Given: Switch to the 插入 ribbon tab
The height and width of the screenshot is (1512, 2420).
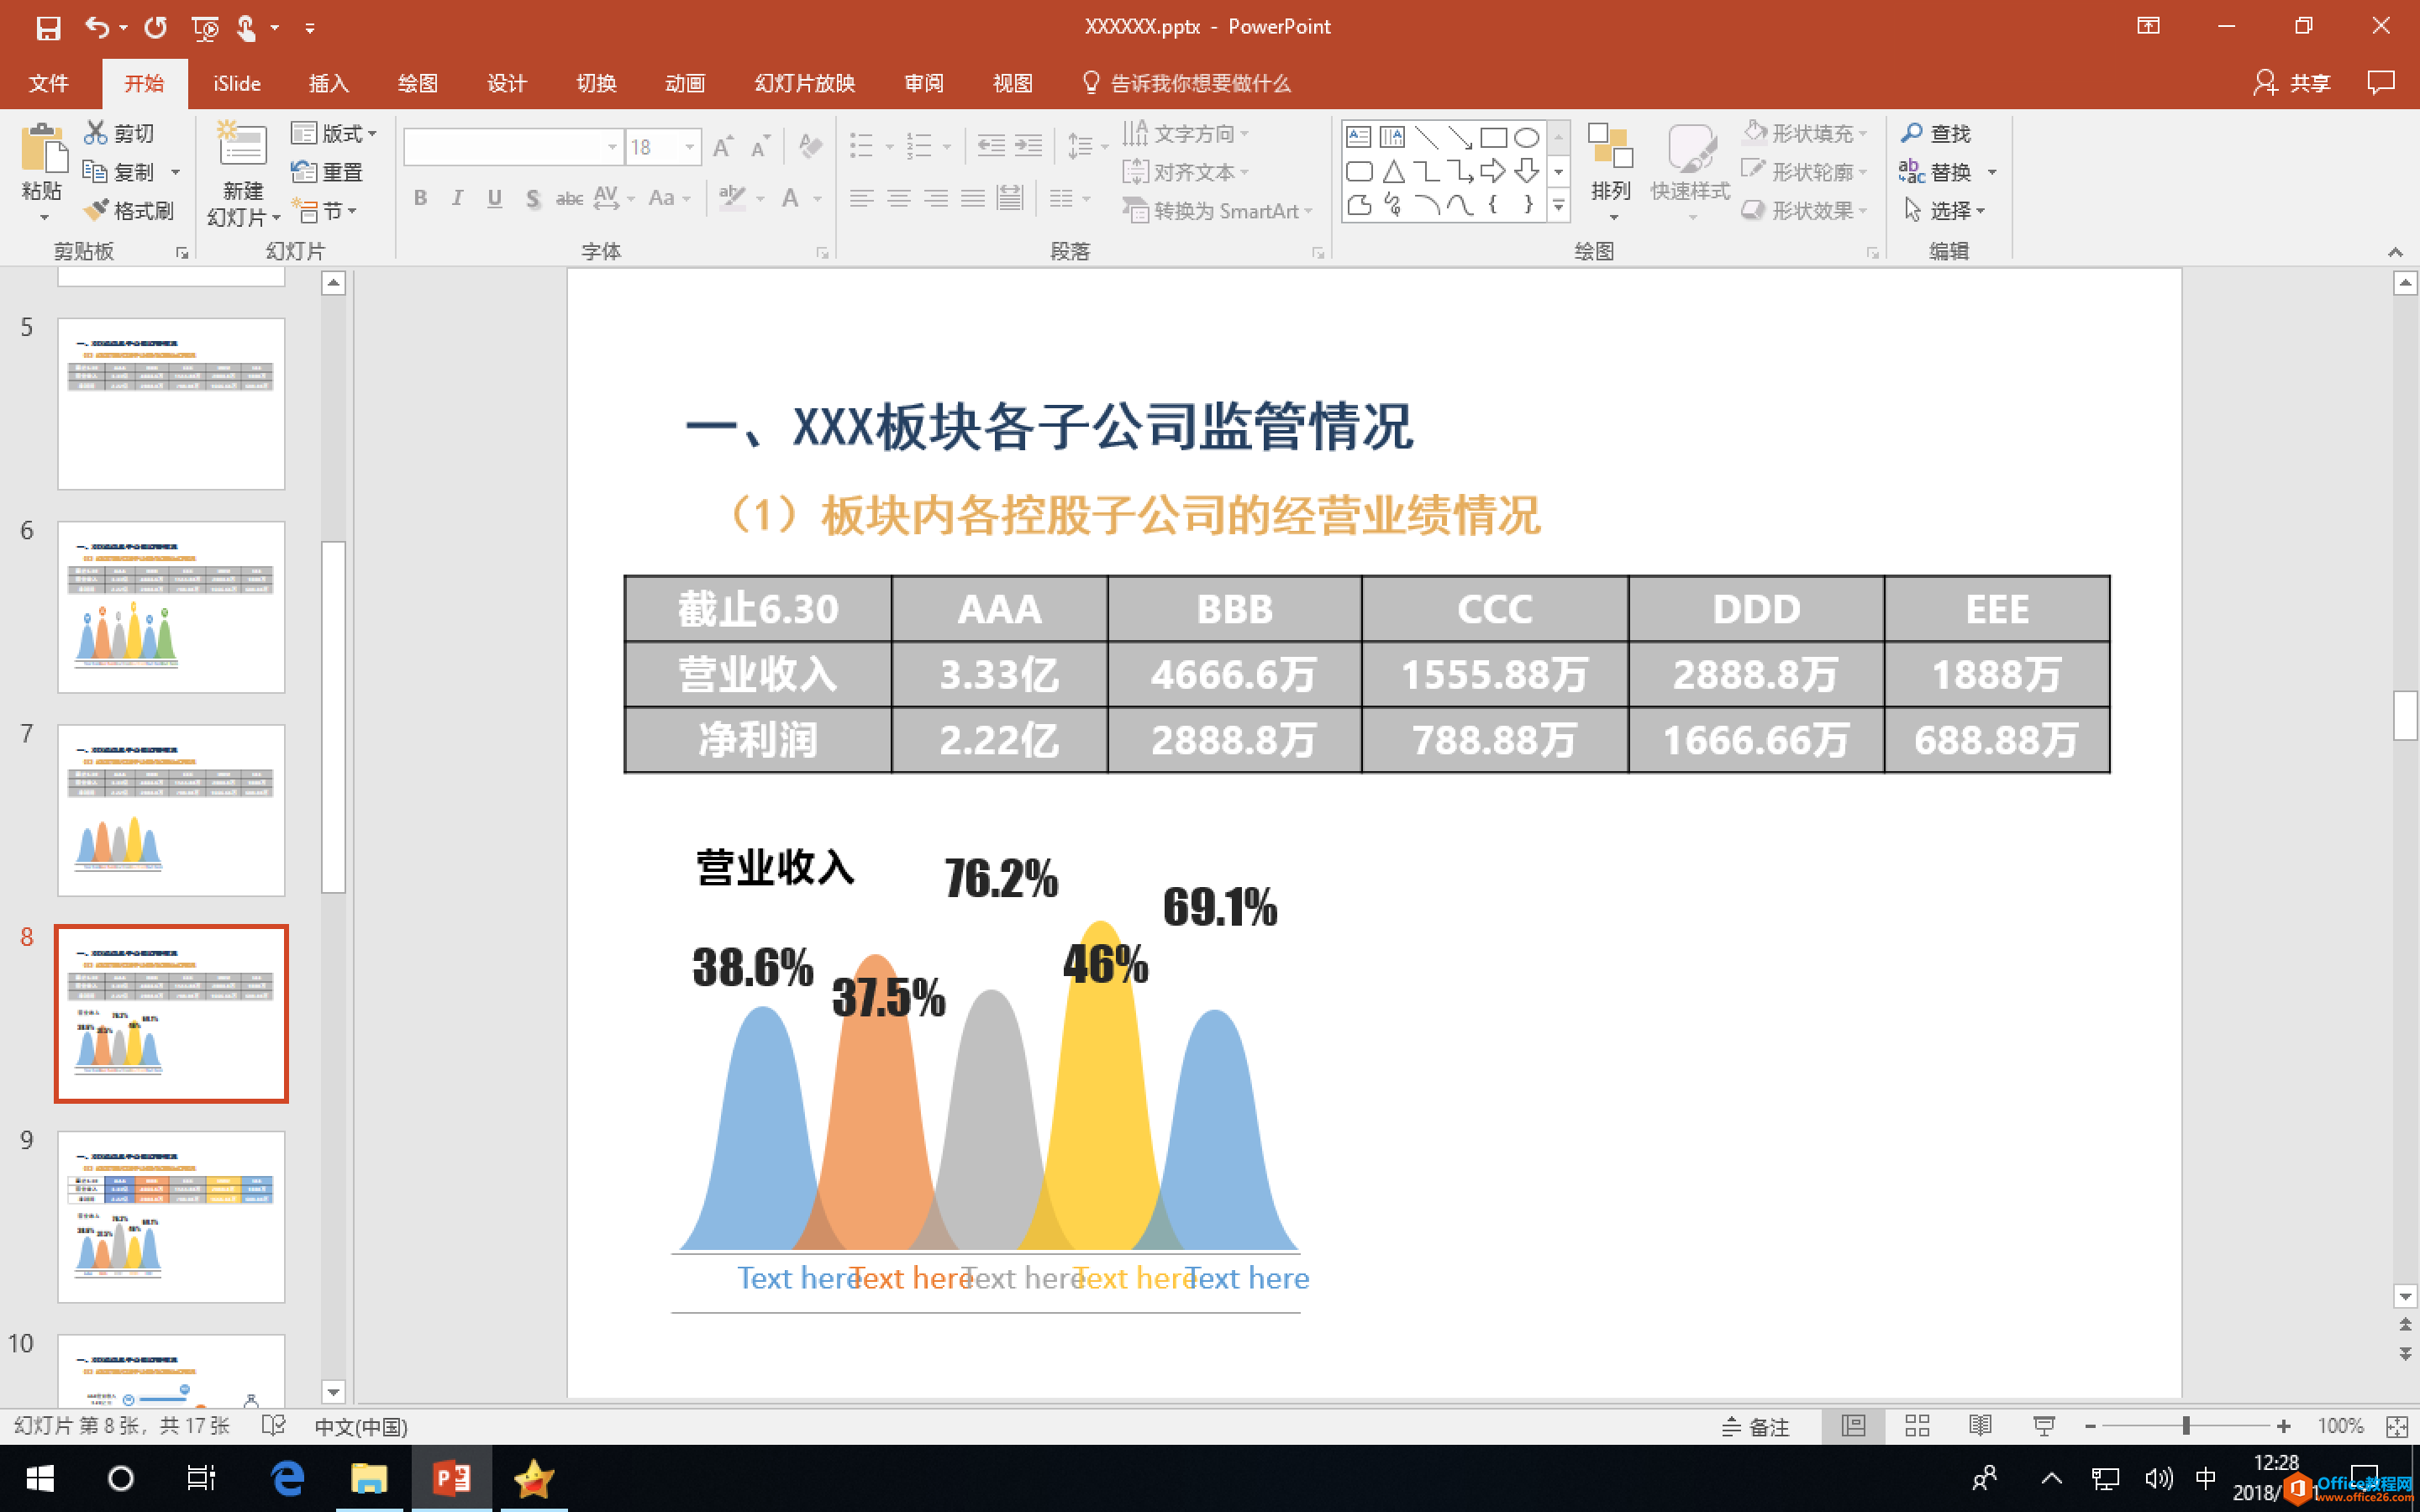Looking at the screenshot, I should (328, 83).
